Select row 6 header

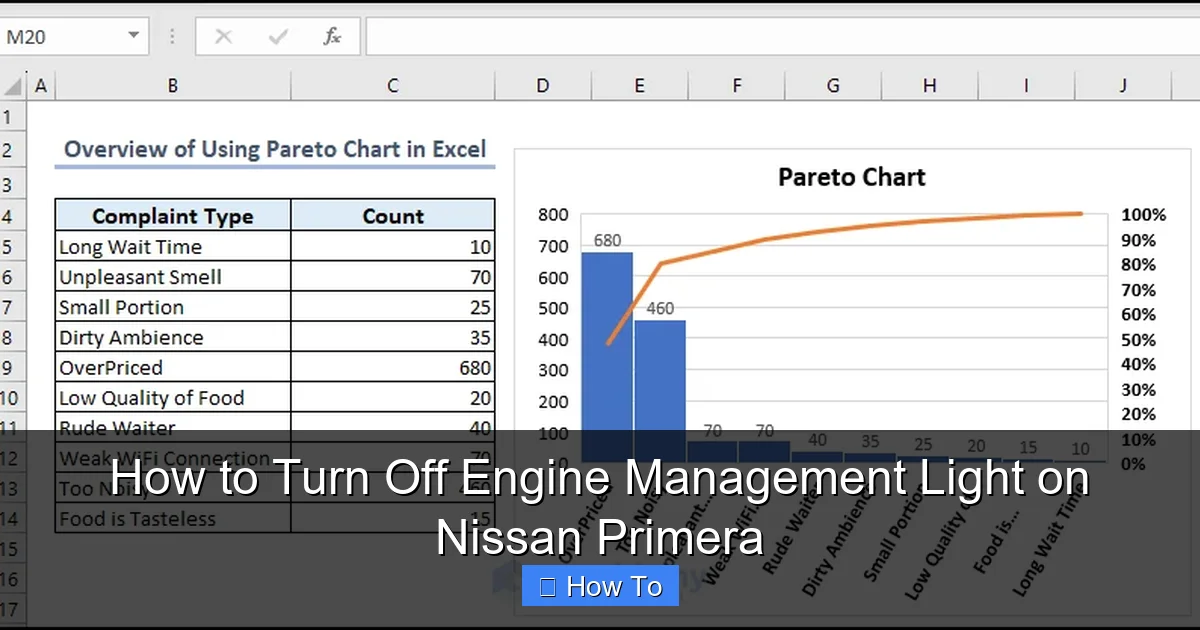pyautogui.click(x=13, y=277)
